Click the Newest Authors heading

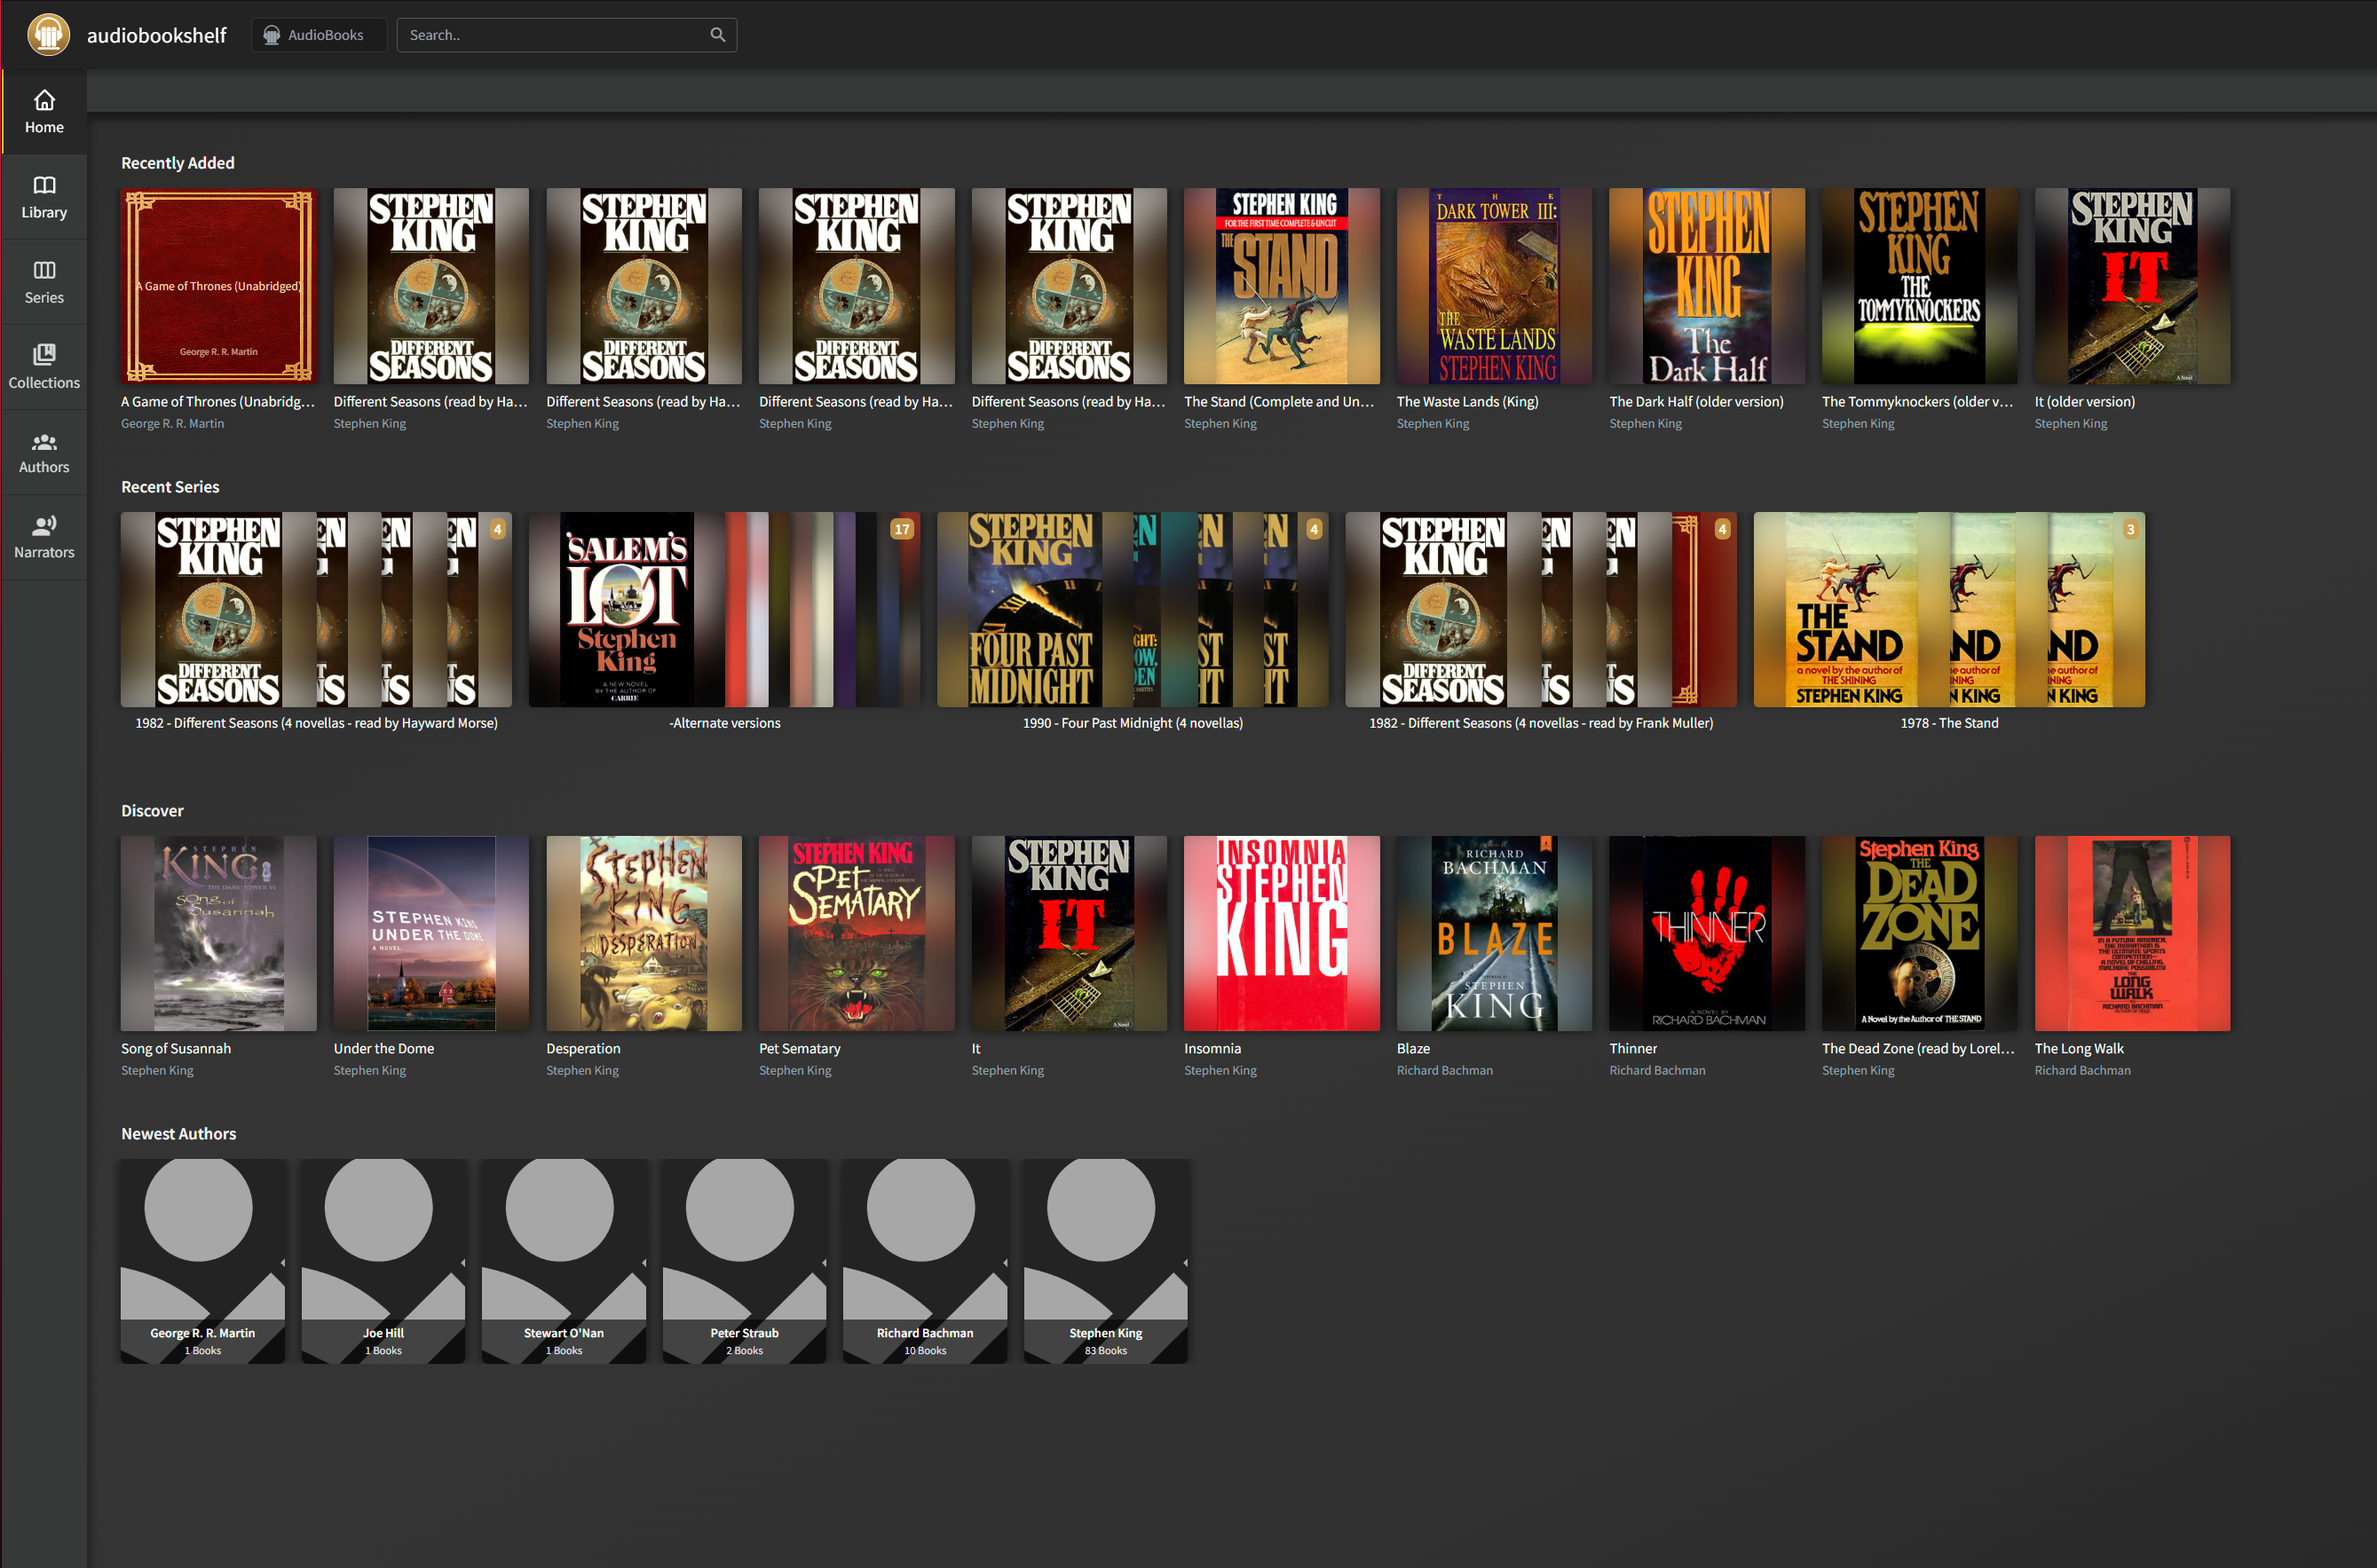[178, 1134]
